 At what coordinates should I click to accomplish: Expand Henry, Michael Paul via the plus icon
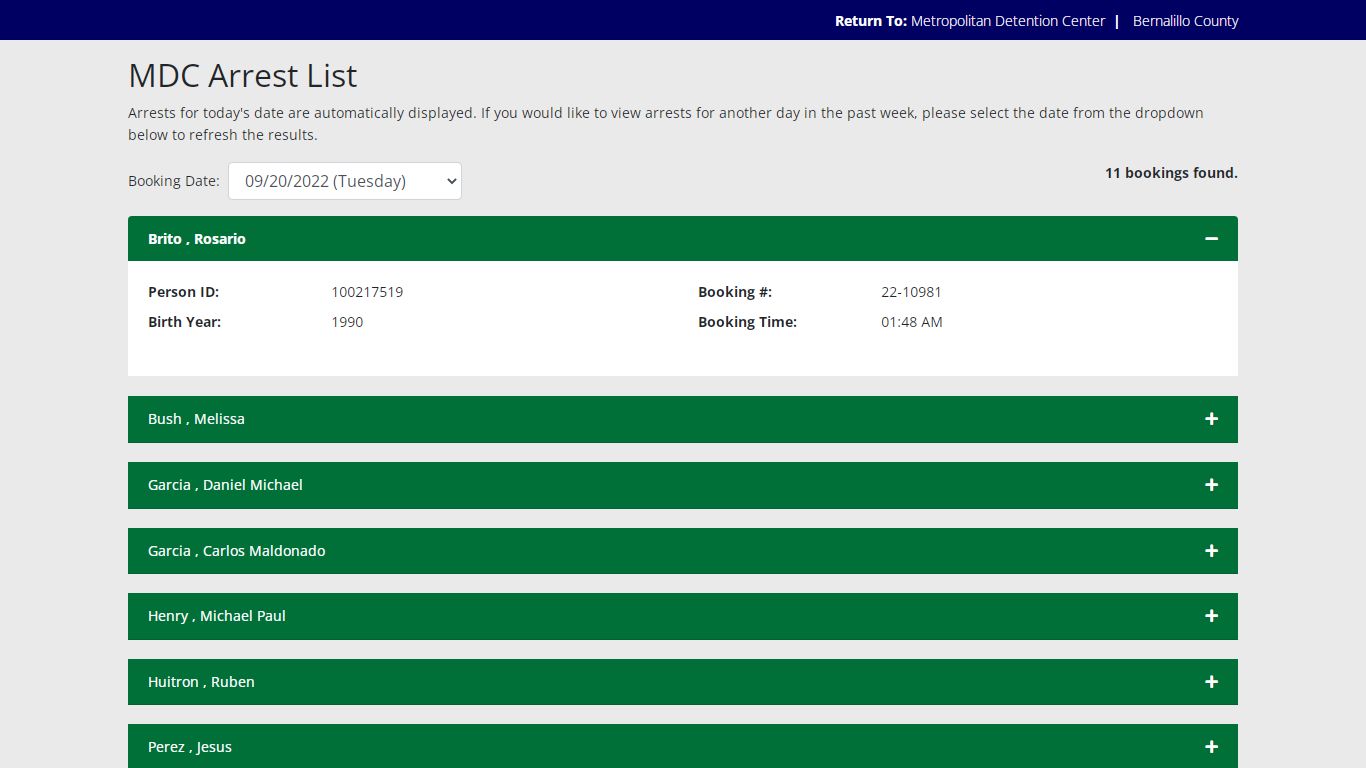(x=1211, y=616)
